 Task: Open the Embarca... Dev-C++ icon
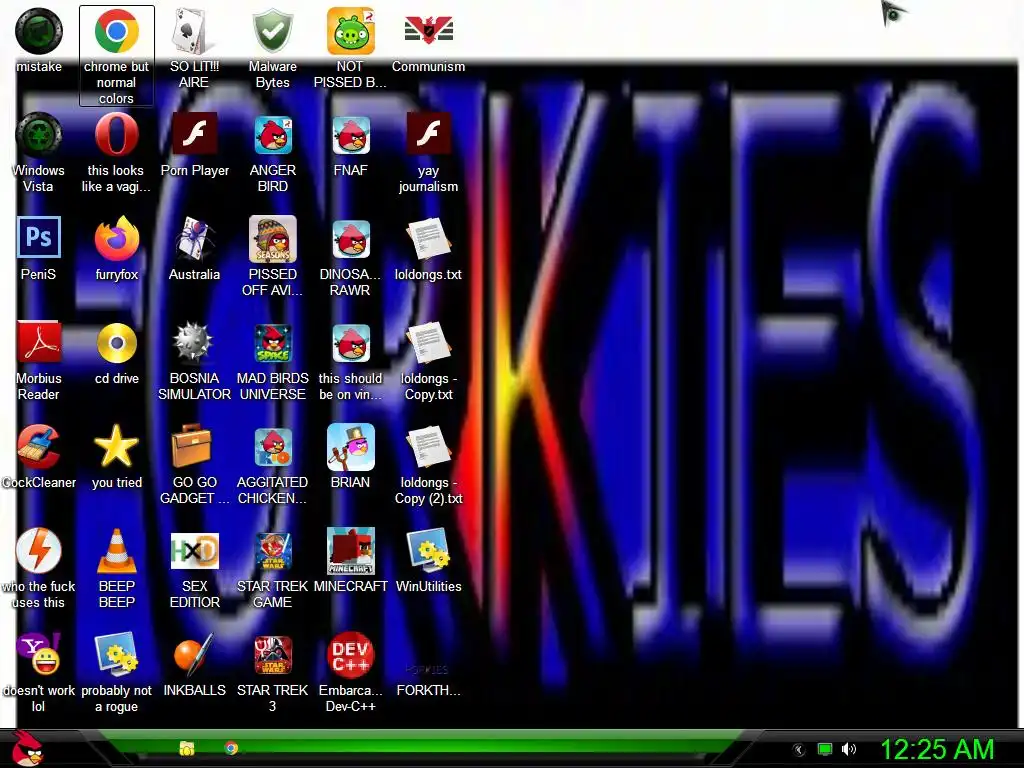pos(351,655)
